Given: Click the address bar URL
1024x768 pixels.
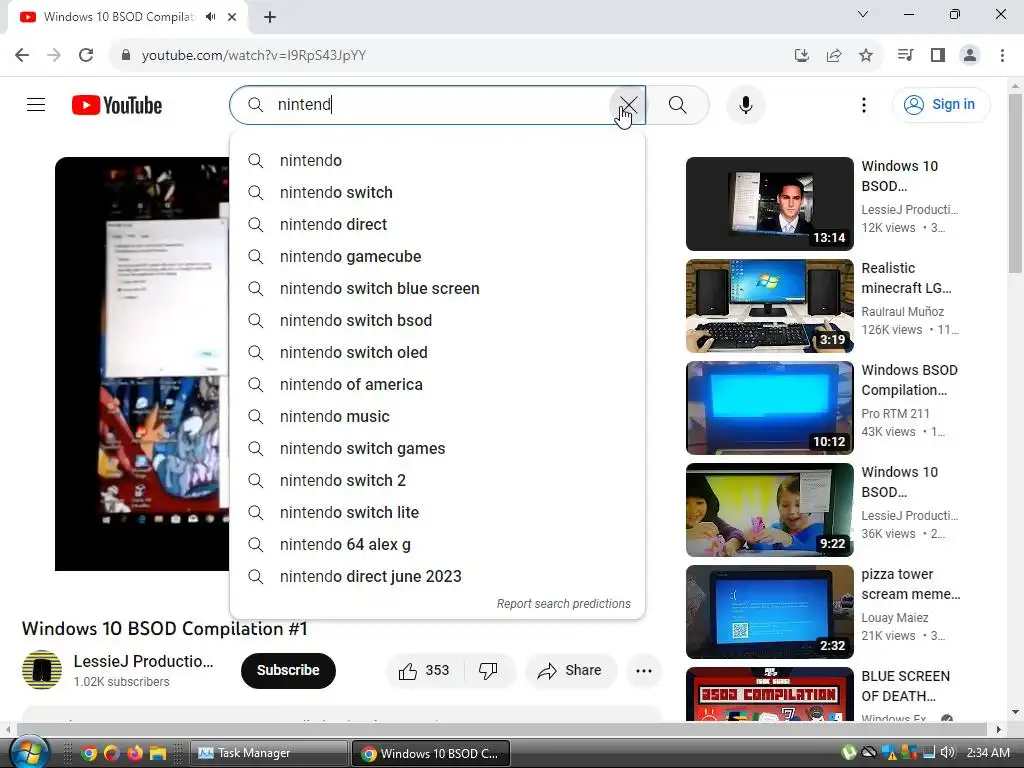Looking at the screenshot, I should pyautogui.click(x=253, y=55).
